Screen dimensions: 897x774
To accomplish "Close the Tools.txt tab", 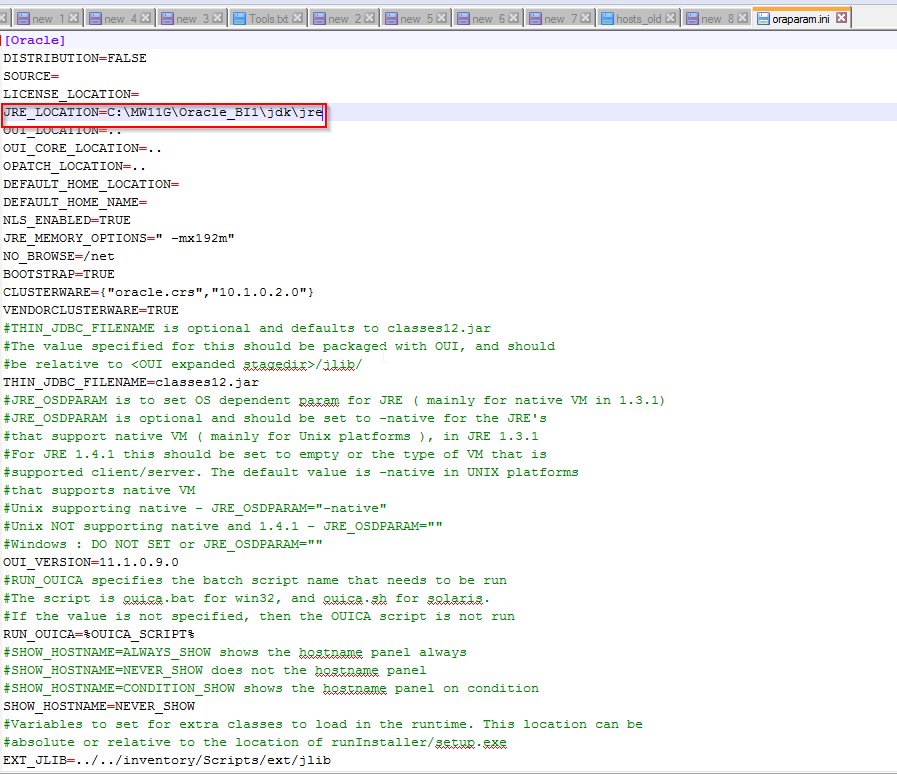I will click(x=297, y=18).
